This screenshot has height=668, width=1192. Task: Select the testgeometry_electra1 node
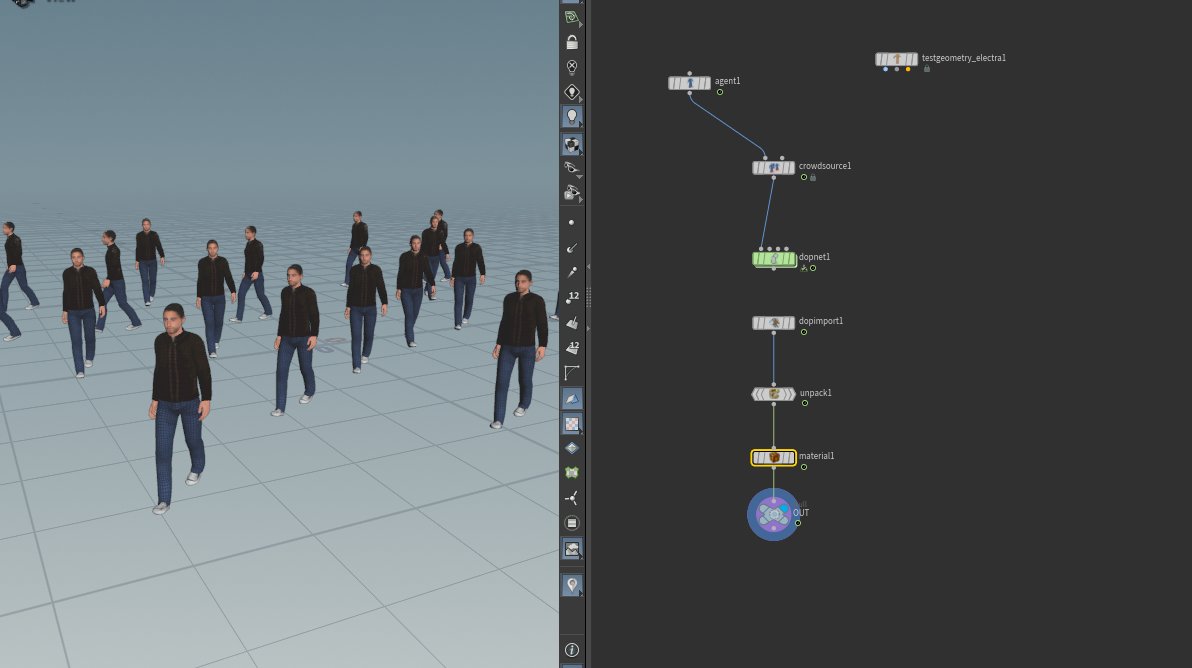(x=896, y=59)
